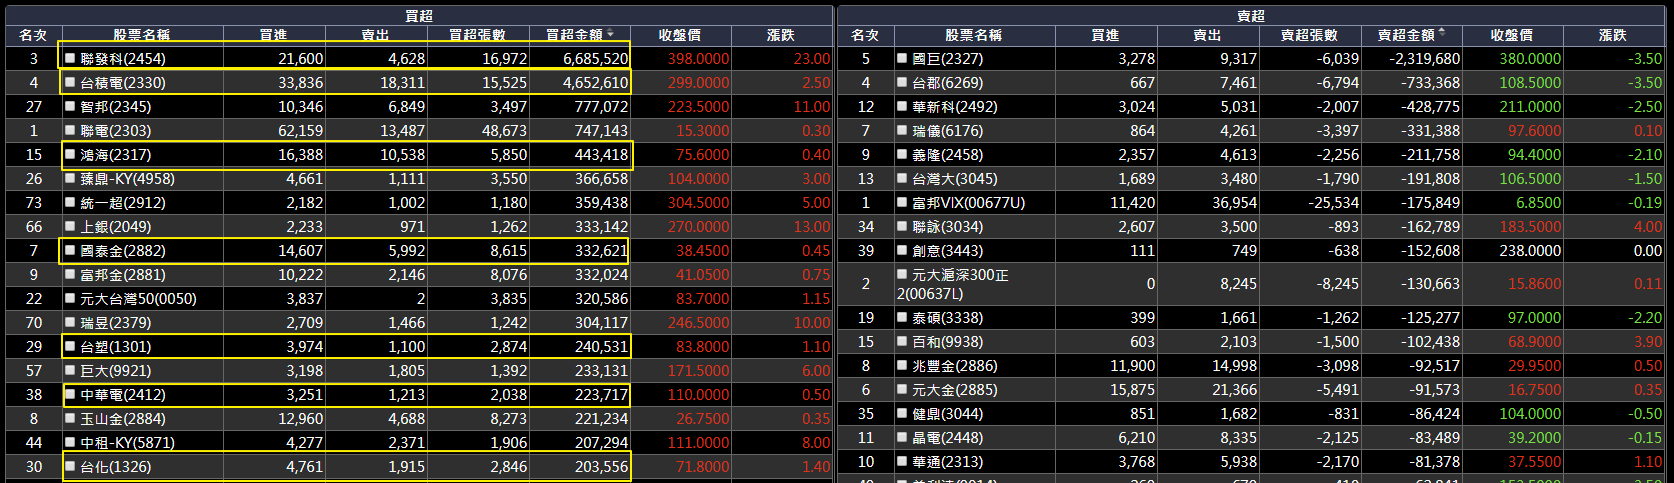Open stock 統一超(2912)
Screen dimensions: 1674x483
coord(123,202)
